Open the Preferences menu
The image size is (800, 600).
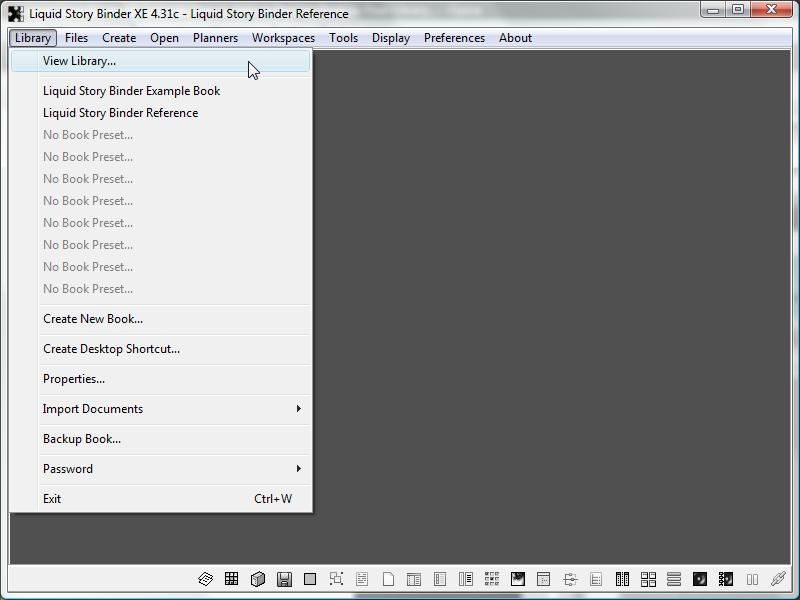tap(454, 38)
